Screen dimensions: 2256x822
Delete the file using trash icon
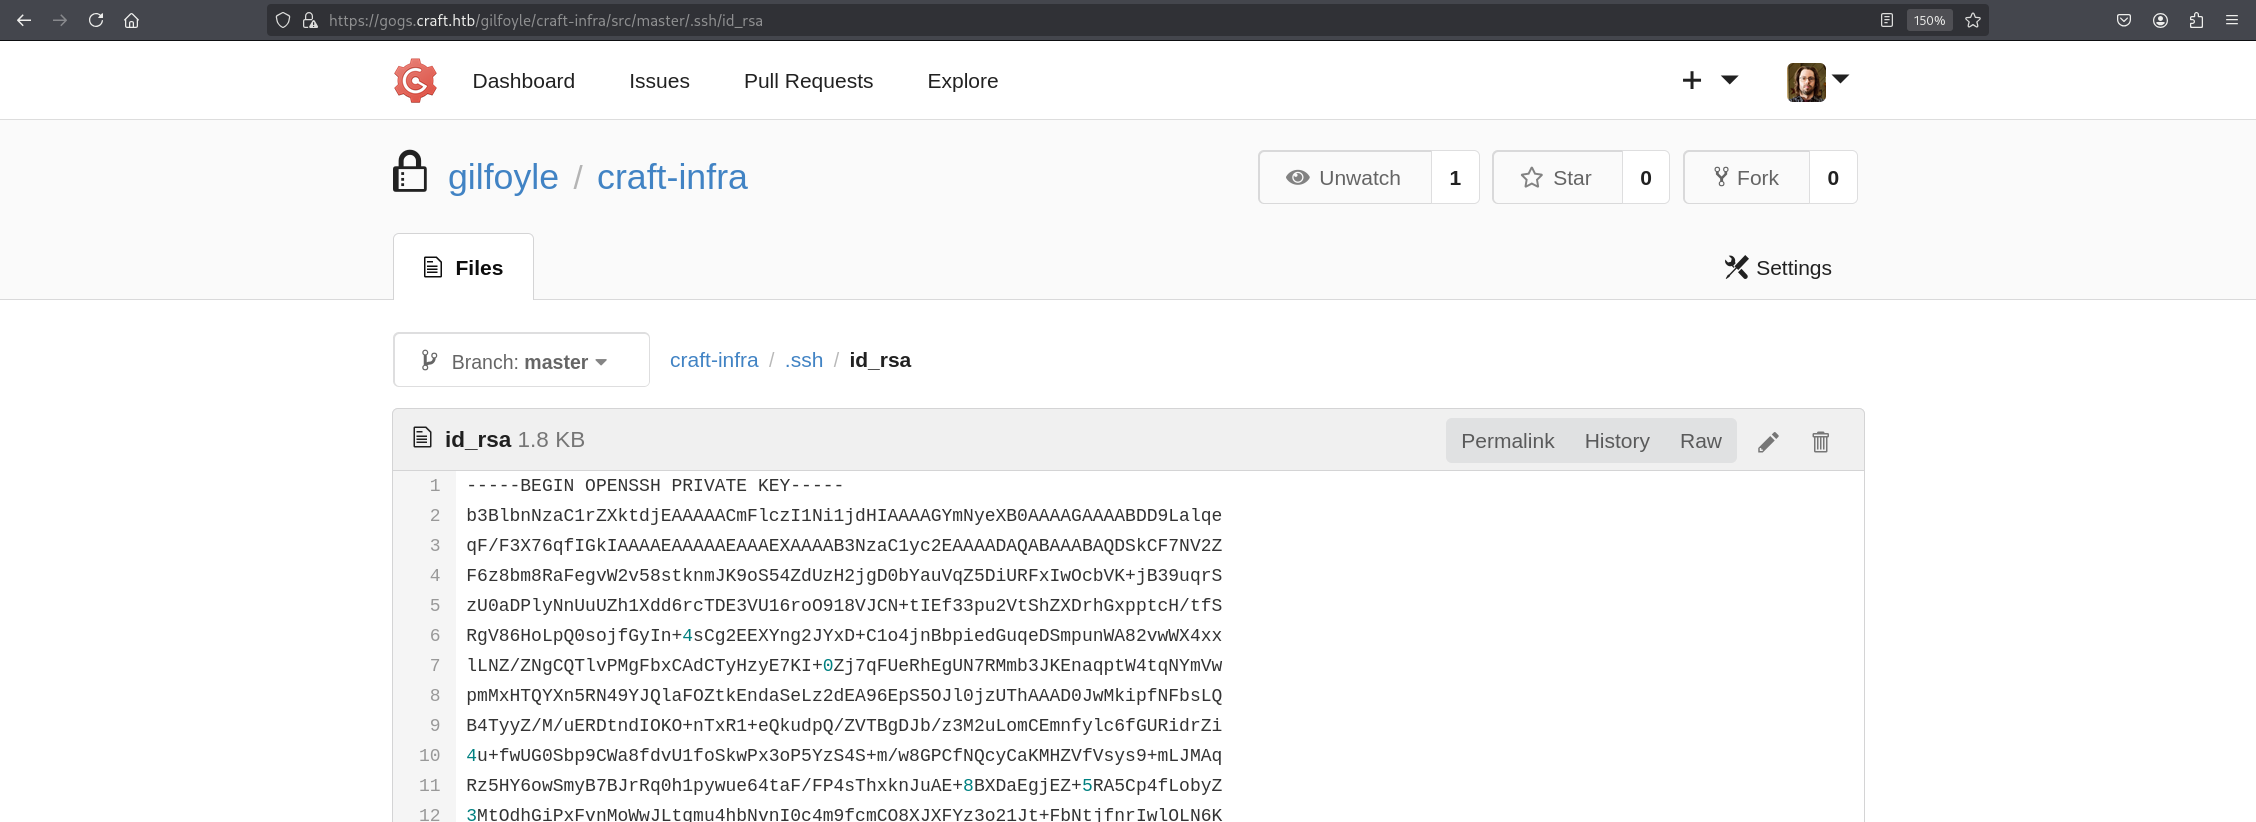tap(1820, 442)
